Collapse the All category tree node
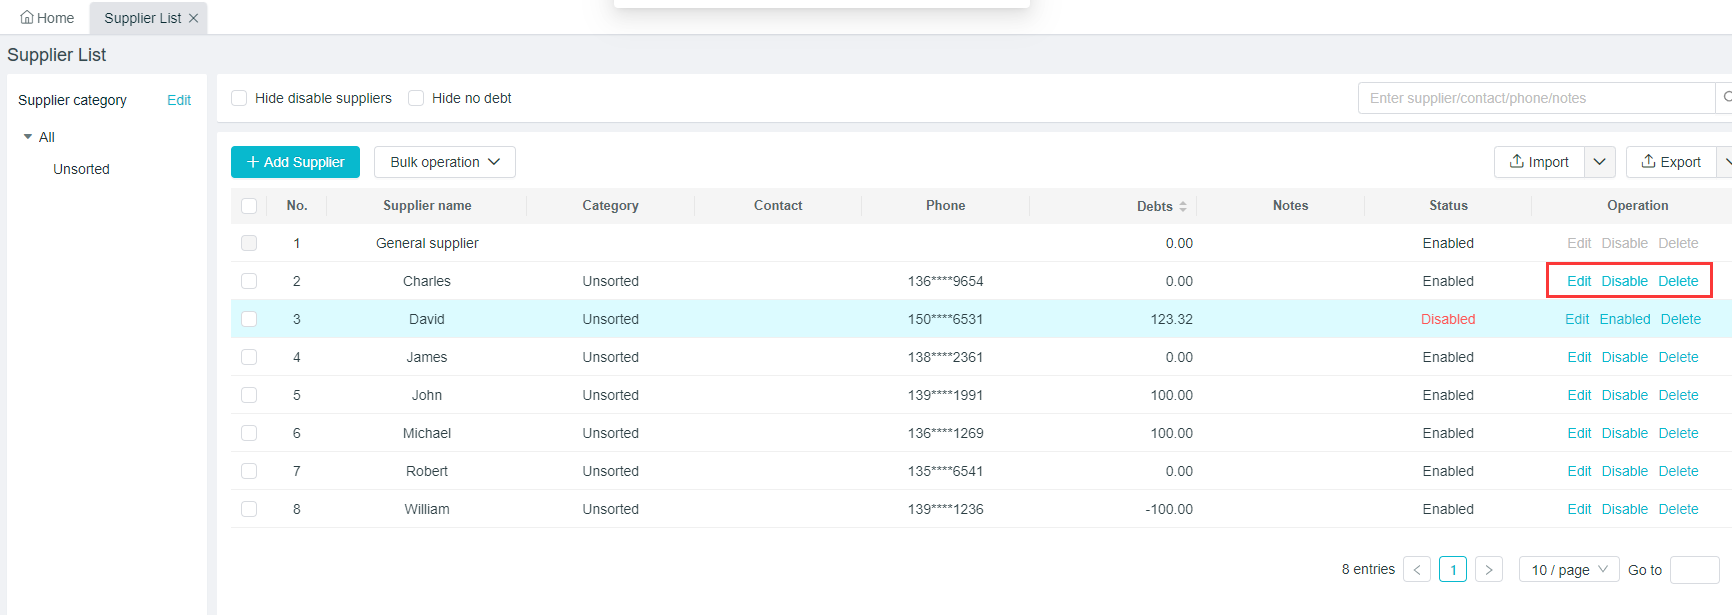Viewport: 1732px width, 615px height. click(x=28, y=137)
